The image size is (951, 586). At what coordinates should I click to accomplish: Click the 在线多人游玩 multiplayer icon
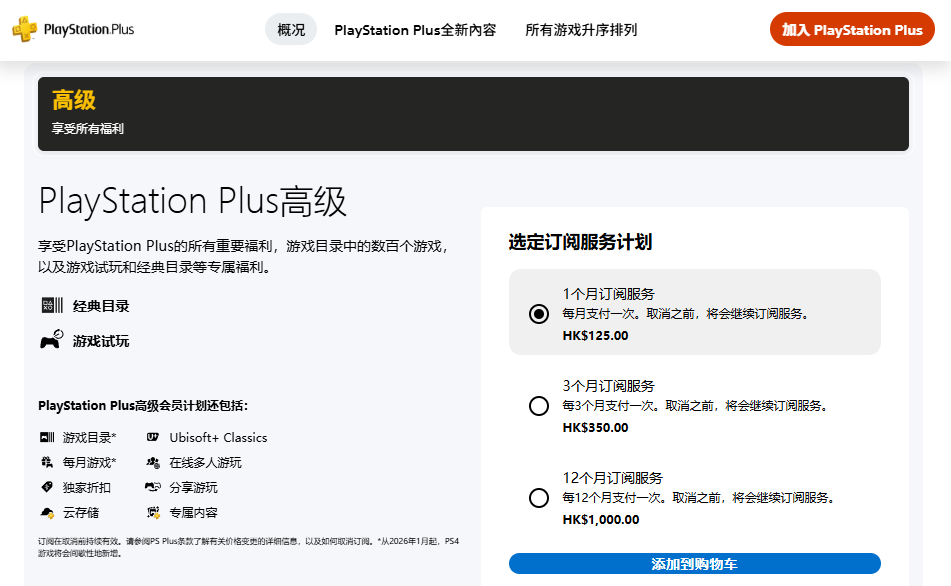pos(153,462)
